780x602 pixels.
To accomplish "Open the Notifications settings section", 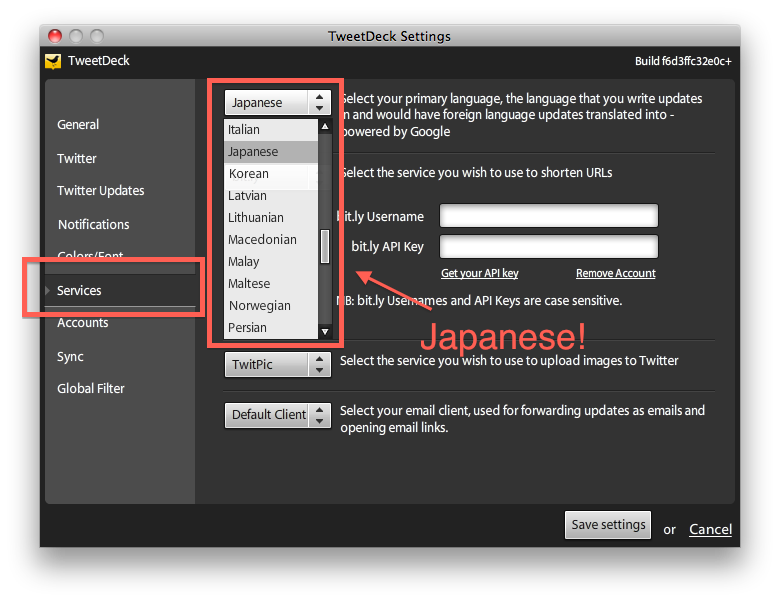I will (x=94, y=224).
